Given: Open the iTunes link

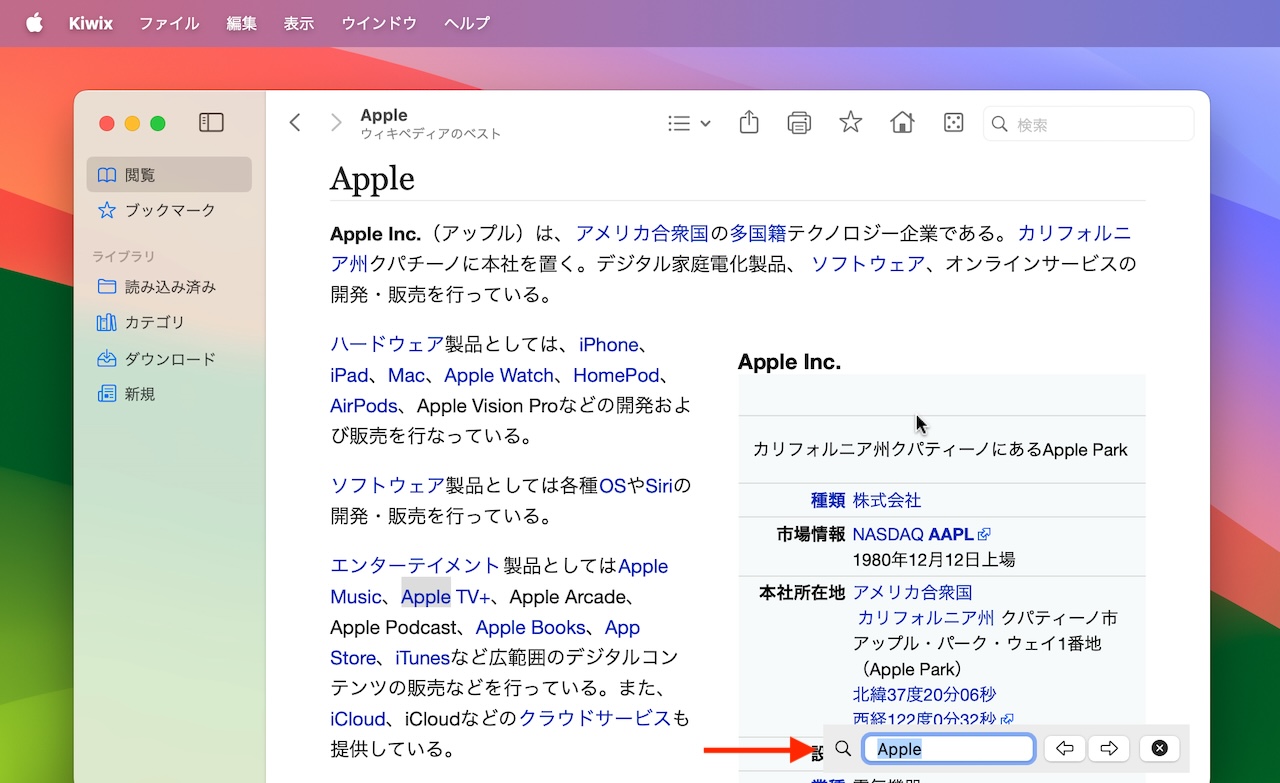Looking at the screenshot, I should click(x=422, y=658).
